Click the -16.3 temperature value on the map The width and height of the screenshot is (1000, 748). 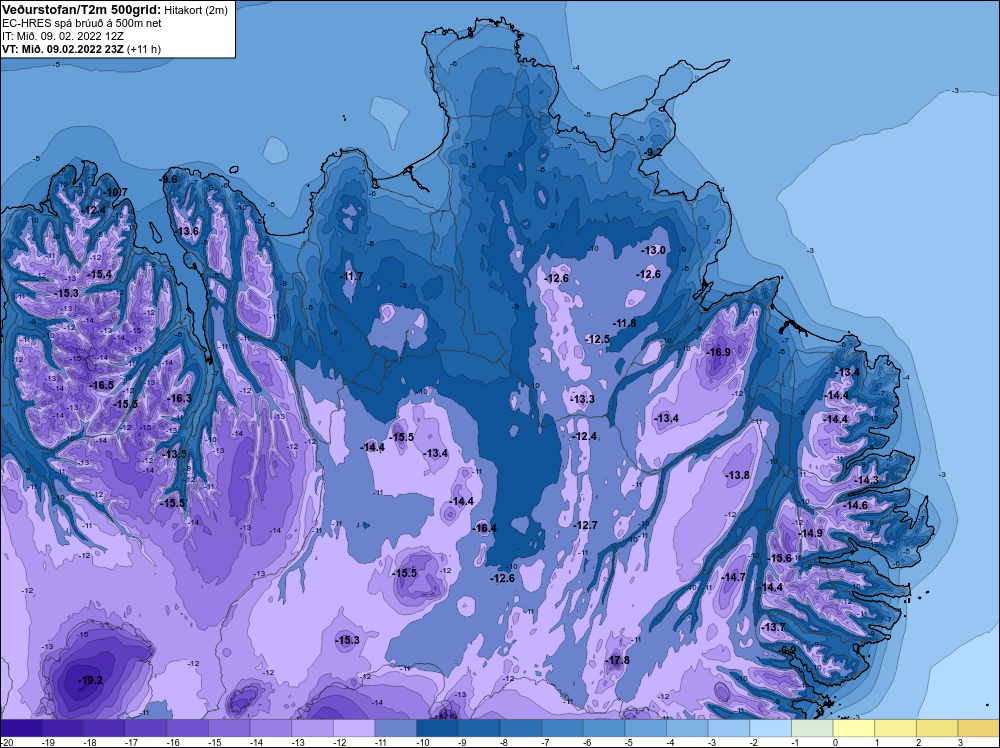pyautogui.click(x=179, y=398)
